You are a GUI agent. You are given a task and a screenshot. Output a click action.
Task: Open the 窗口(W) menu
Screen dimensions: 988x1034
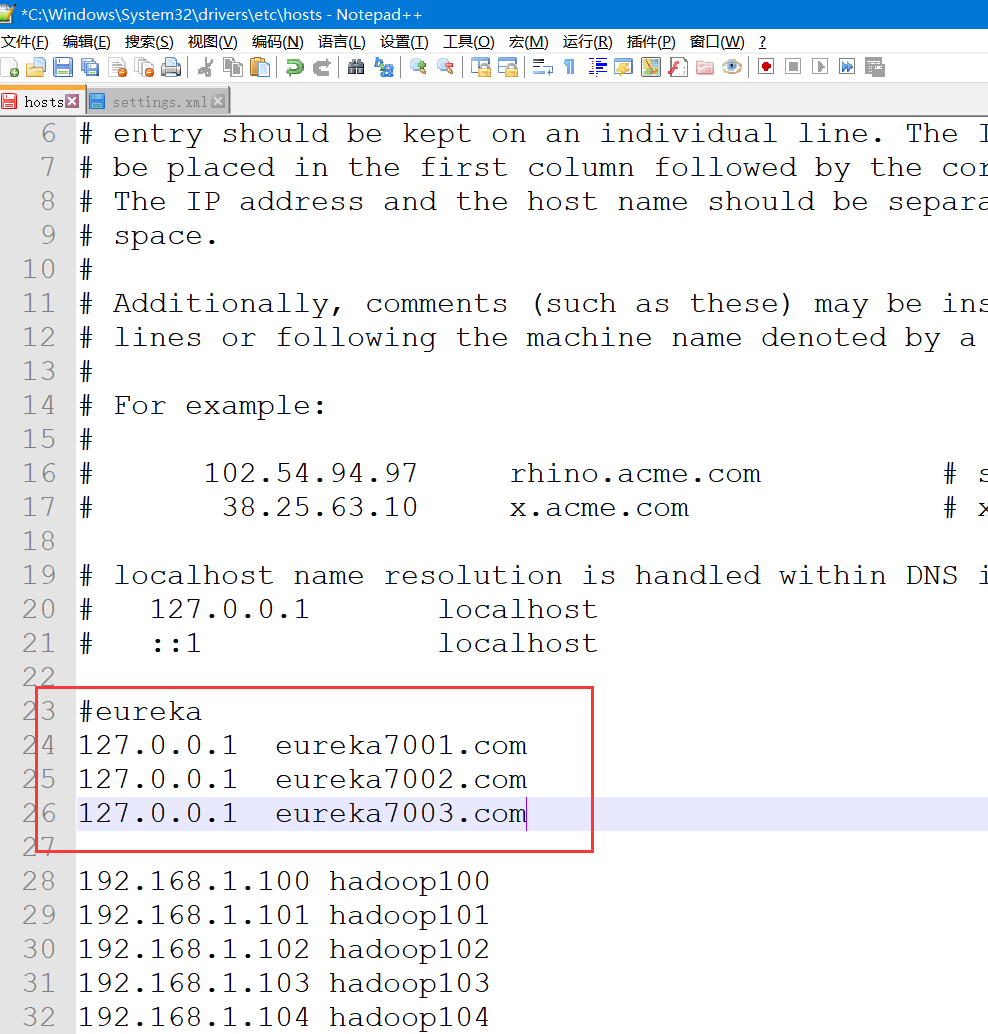coord(717,42)
